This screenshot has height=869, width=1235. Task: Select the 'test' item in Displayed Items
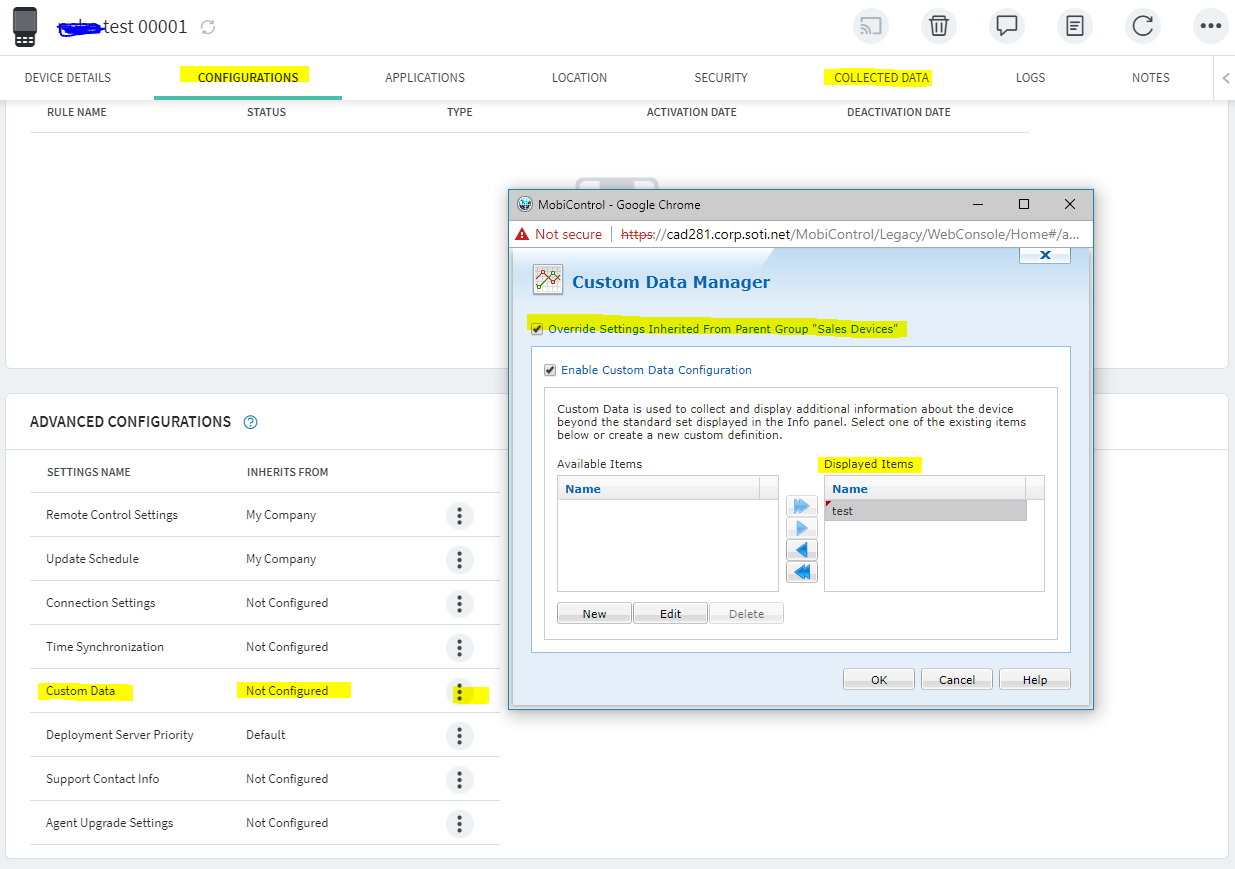[x=925, y=511]
